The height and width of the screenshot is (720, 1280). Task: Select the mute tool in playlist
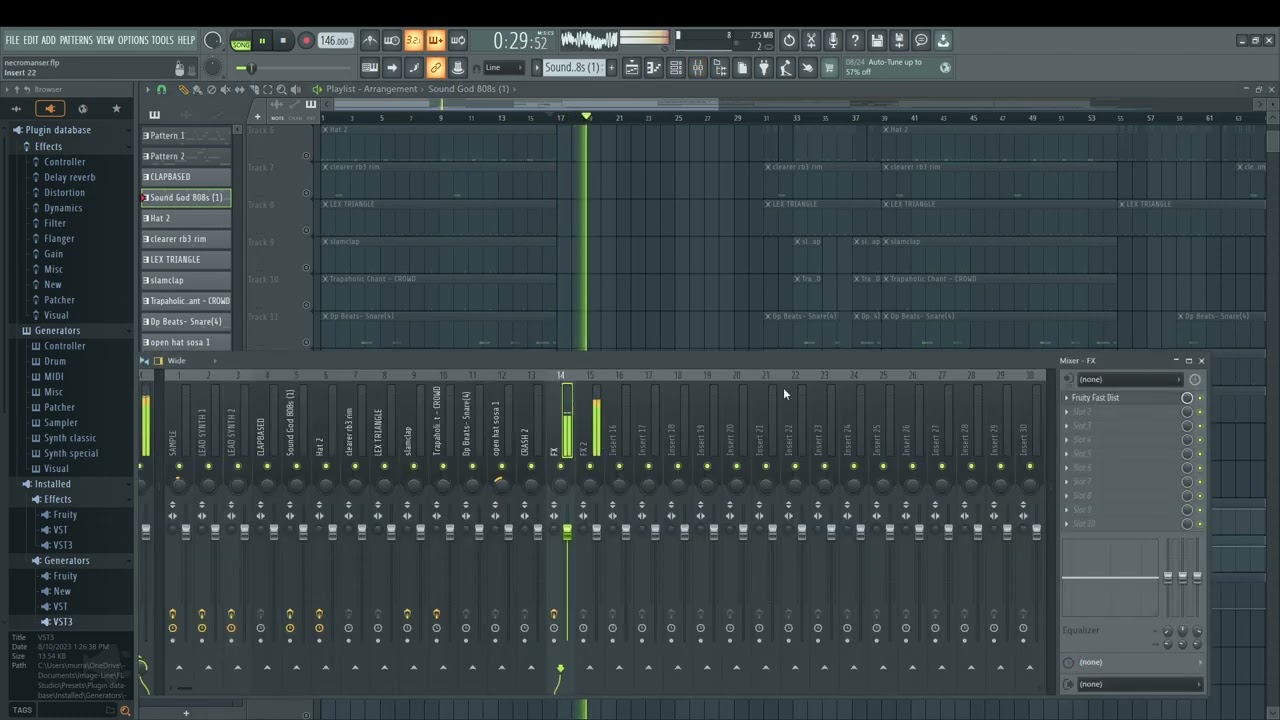pos(225,90)
